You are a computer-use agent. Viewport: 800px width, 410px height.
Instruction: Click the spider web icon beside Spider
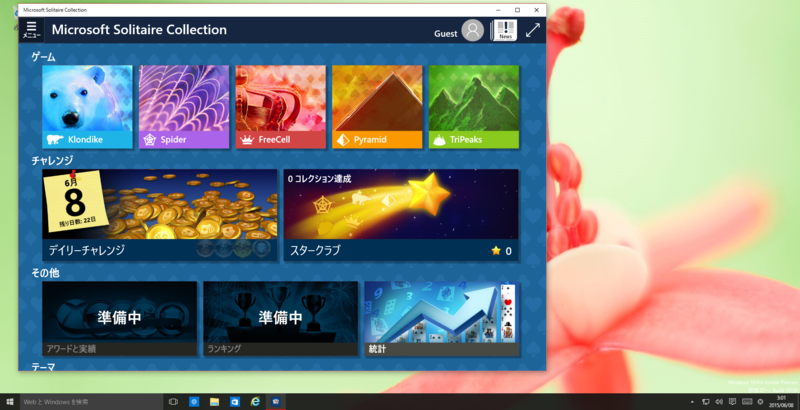pyautogui.click(x=149, y=140)
